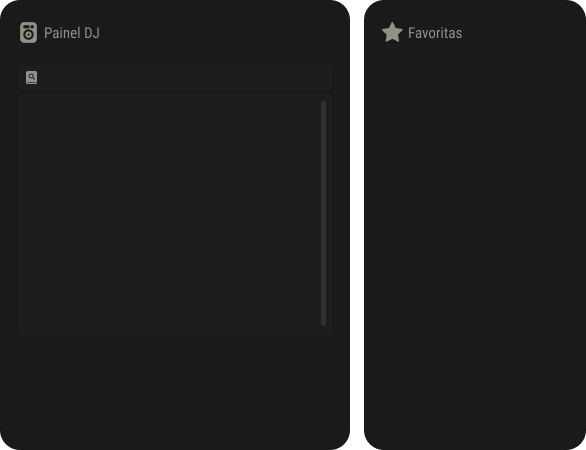Click the Favoritas panel header area
Image resolution: width=586 pixels, height=450 pixels.
pos(475,33)
